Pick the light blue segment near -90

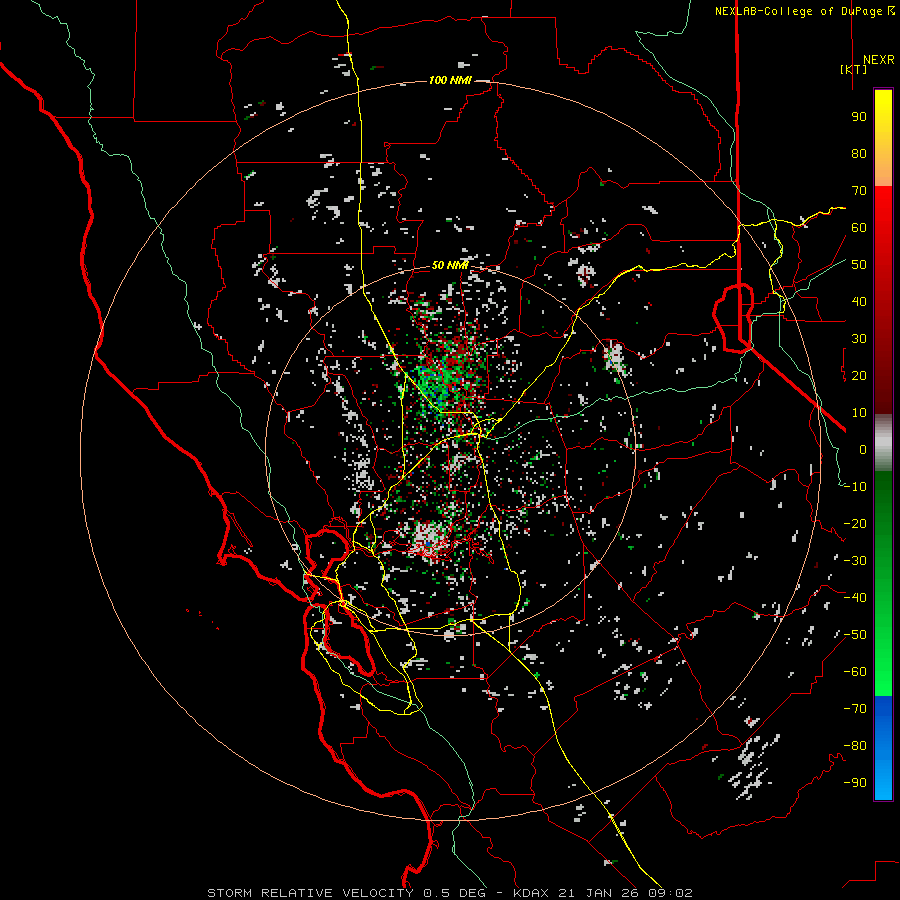[x=883, y=783]
